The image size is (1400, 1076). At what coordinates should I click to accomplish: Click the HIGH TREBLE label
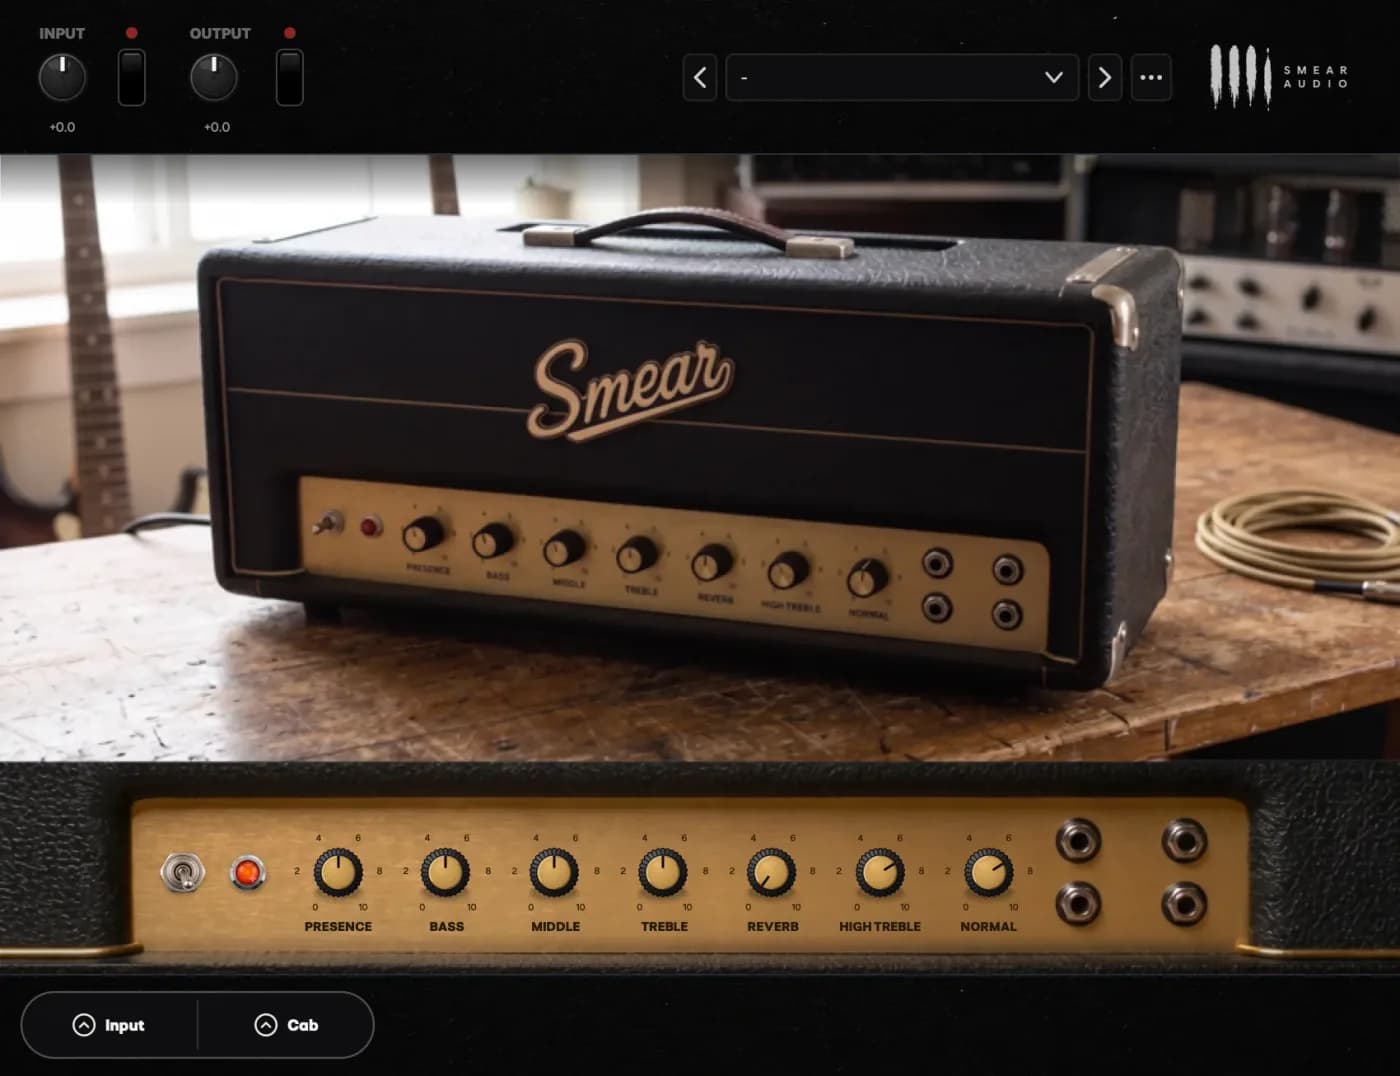point(880,927)
